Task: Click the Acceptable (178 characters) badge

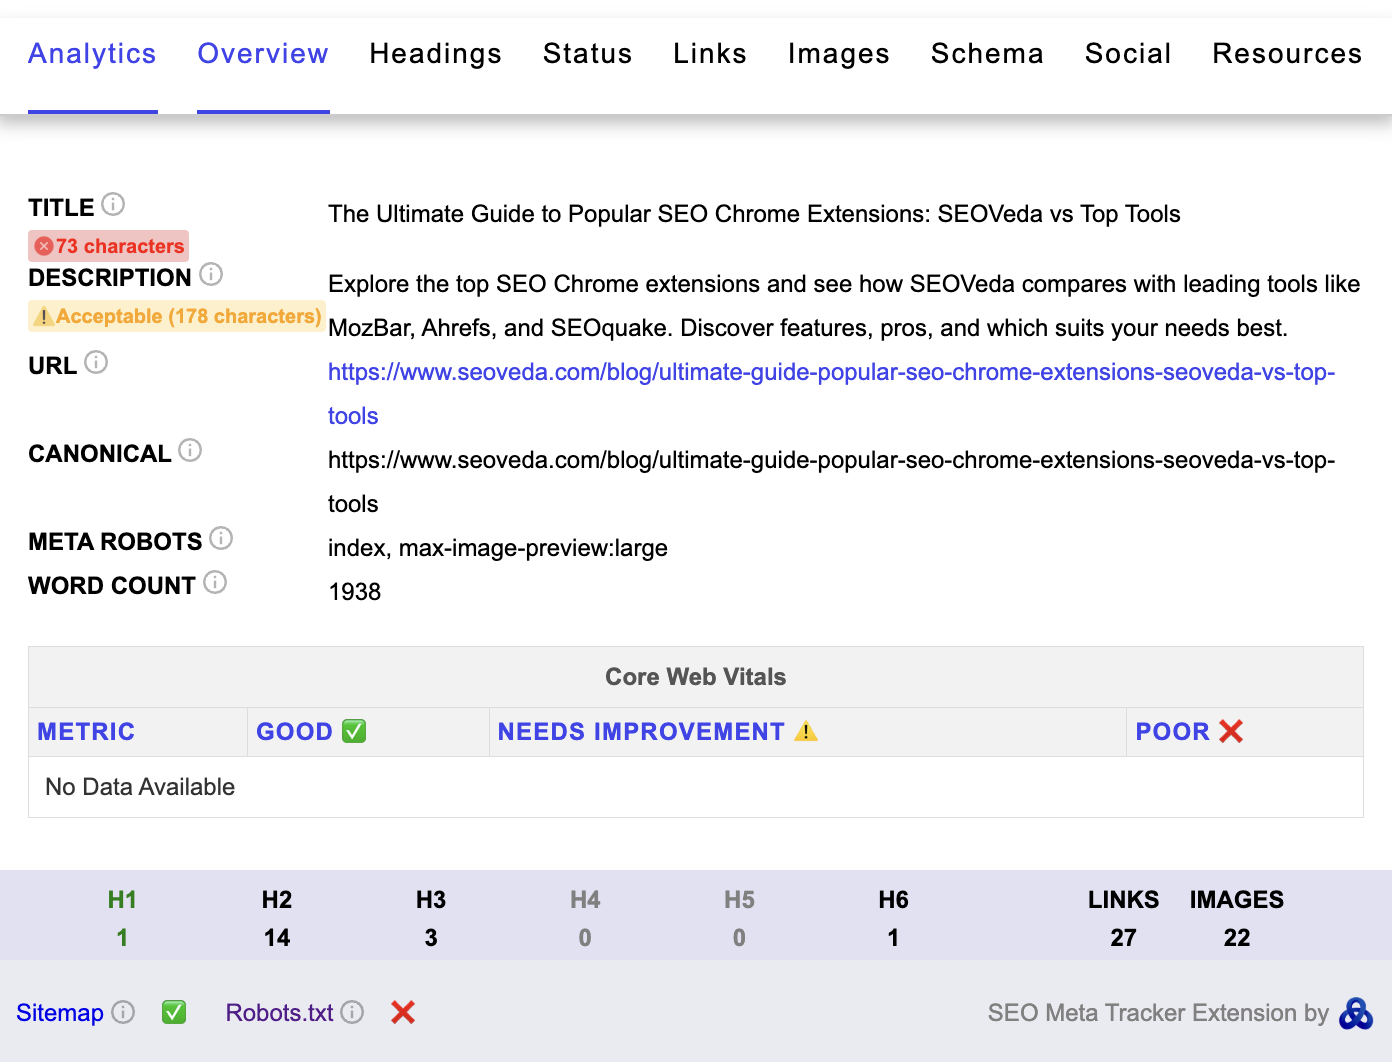Action: click(176, 317)
